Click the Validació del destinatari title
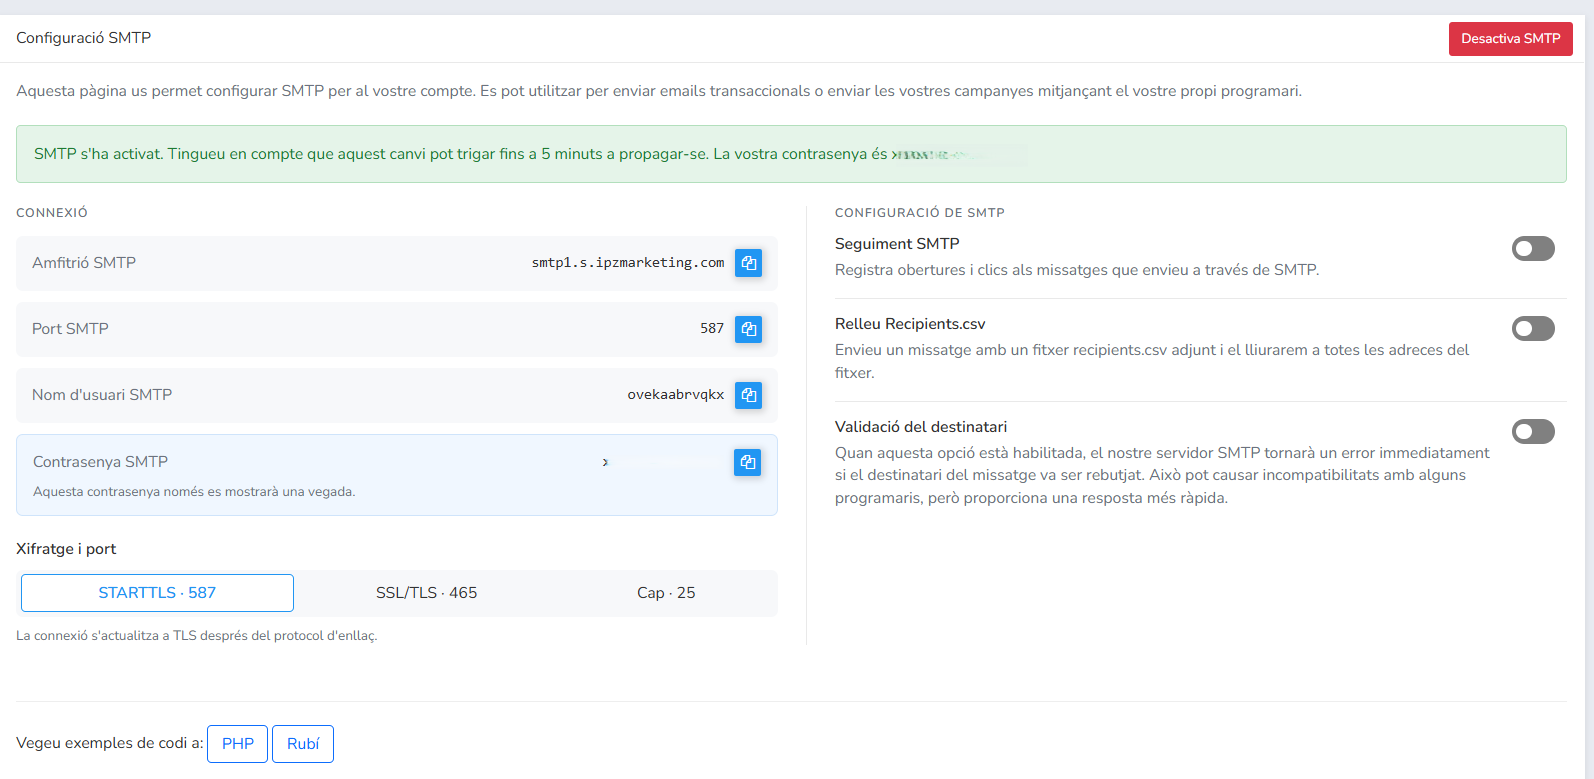Viewport: 1594px width, 779px height. pyautogui.click(x=921, y=427)
